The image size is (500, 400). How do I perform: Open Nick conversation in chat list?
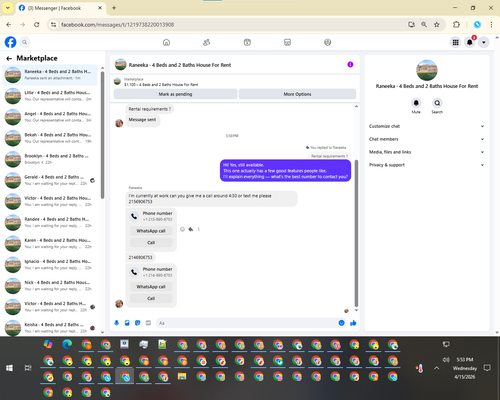tap(50, 286)
